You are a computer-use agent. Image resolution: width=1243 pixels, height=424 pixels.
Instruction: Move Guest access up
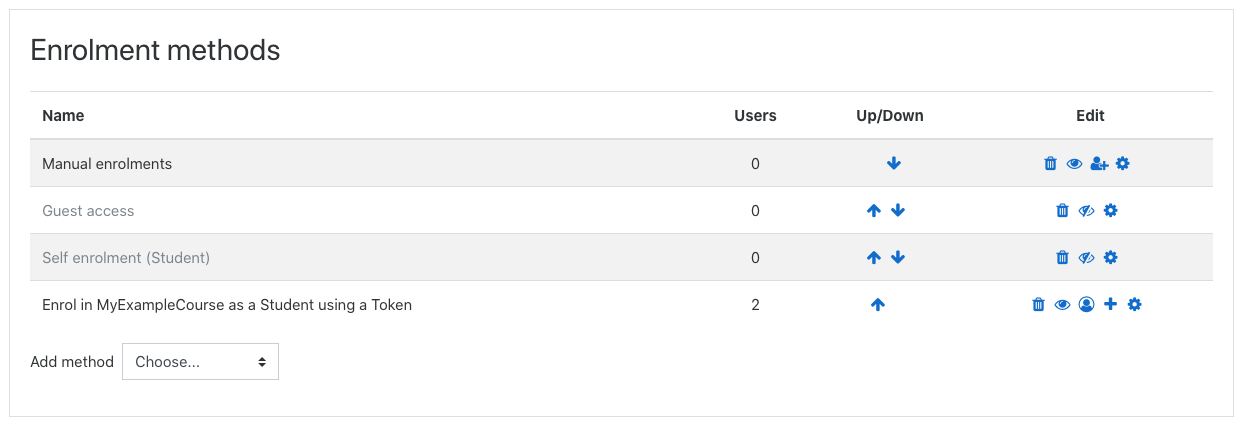(874, 210)
